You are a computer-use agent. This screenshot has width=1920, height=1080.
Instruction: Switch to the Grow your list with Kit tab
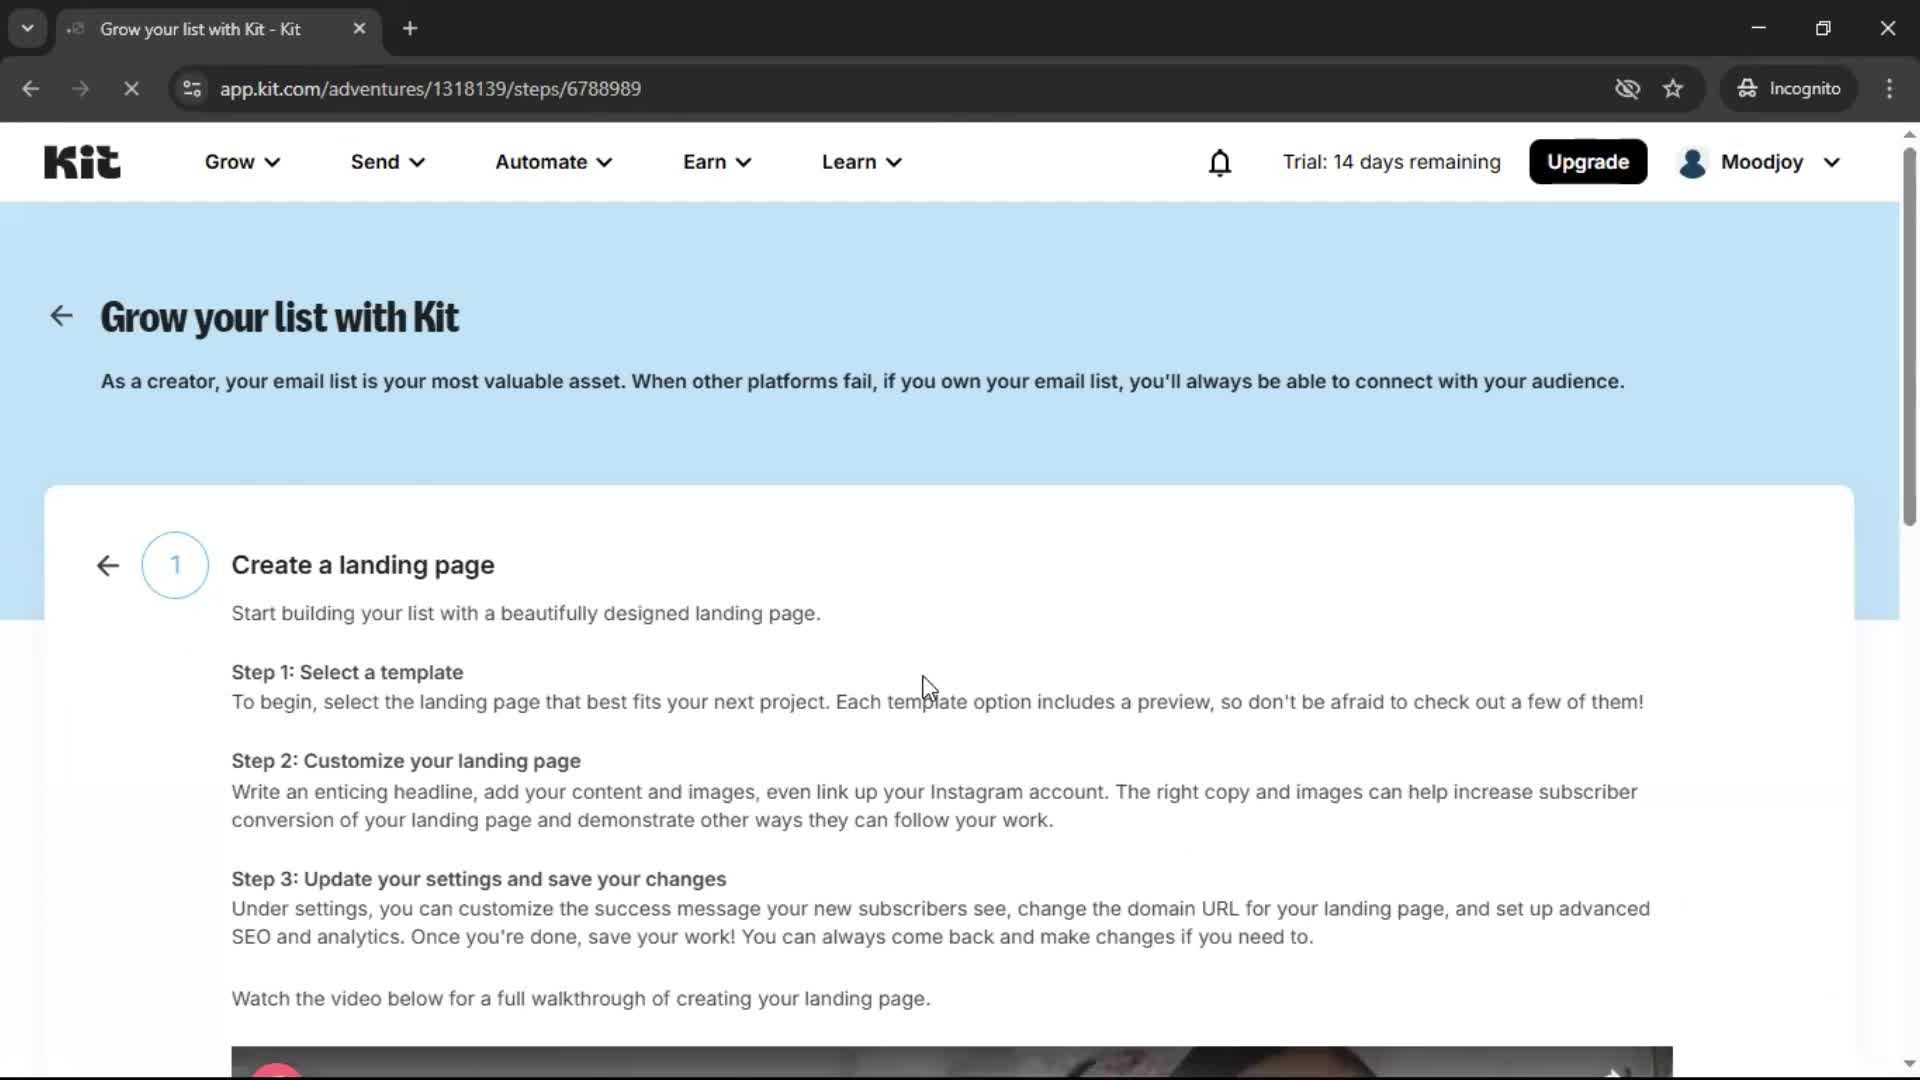coord(200,29)
